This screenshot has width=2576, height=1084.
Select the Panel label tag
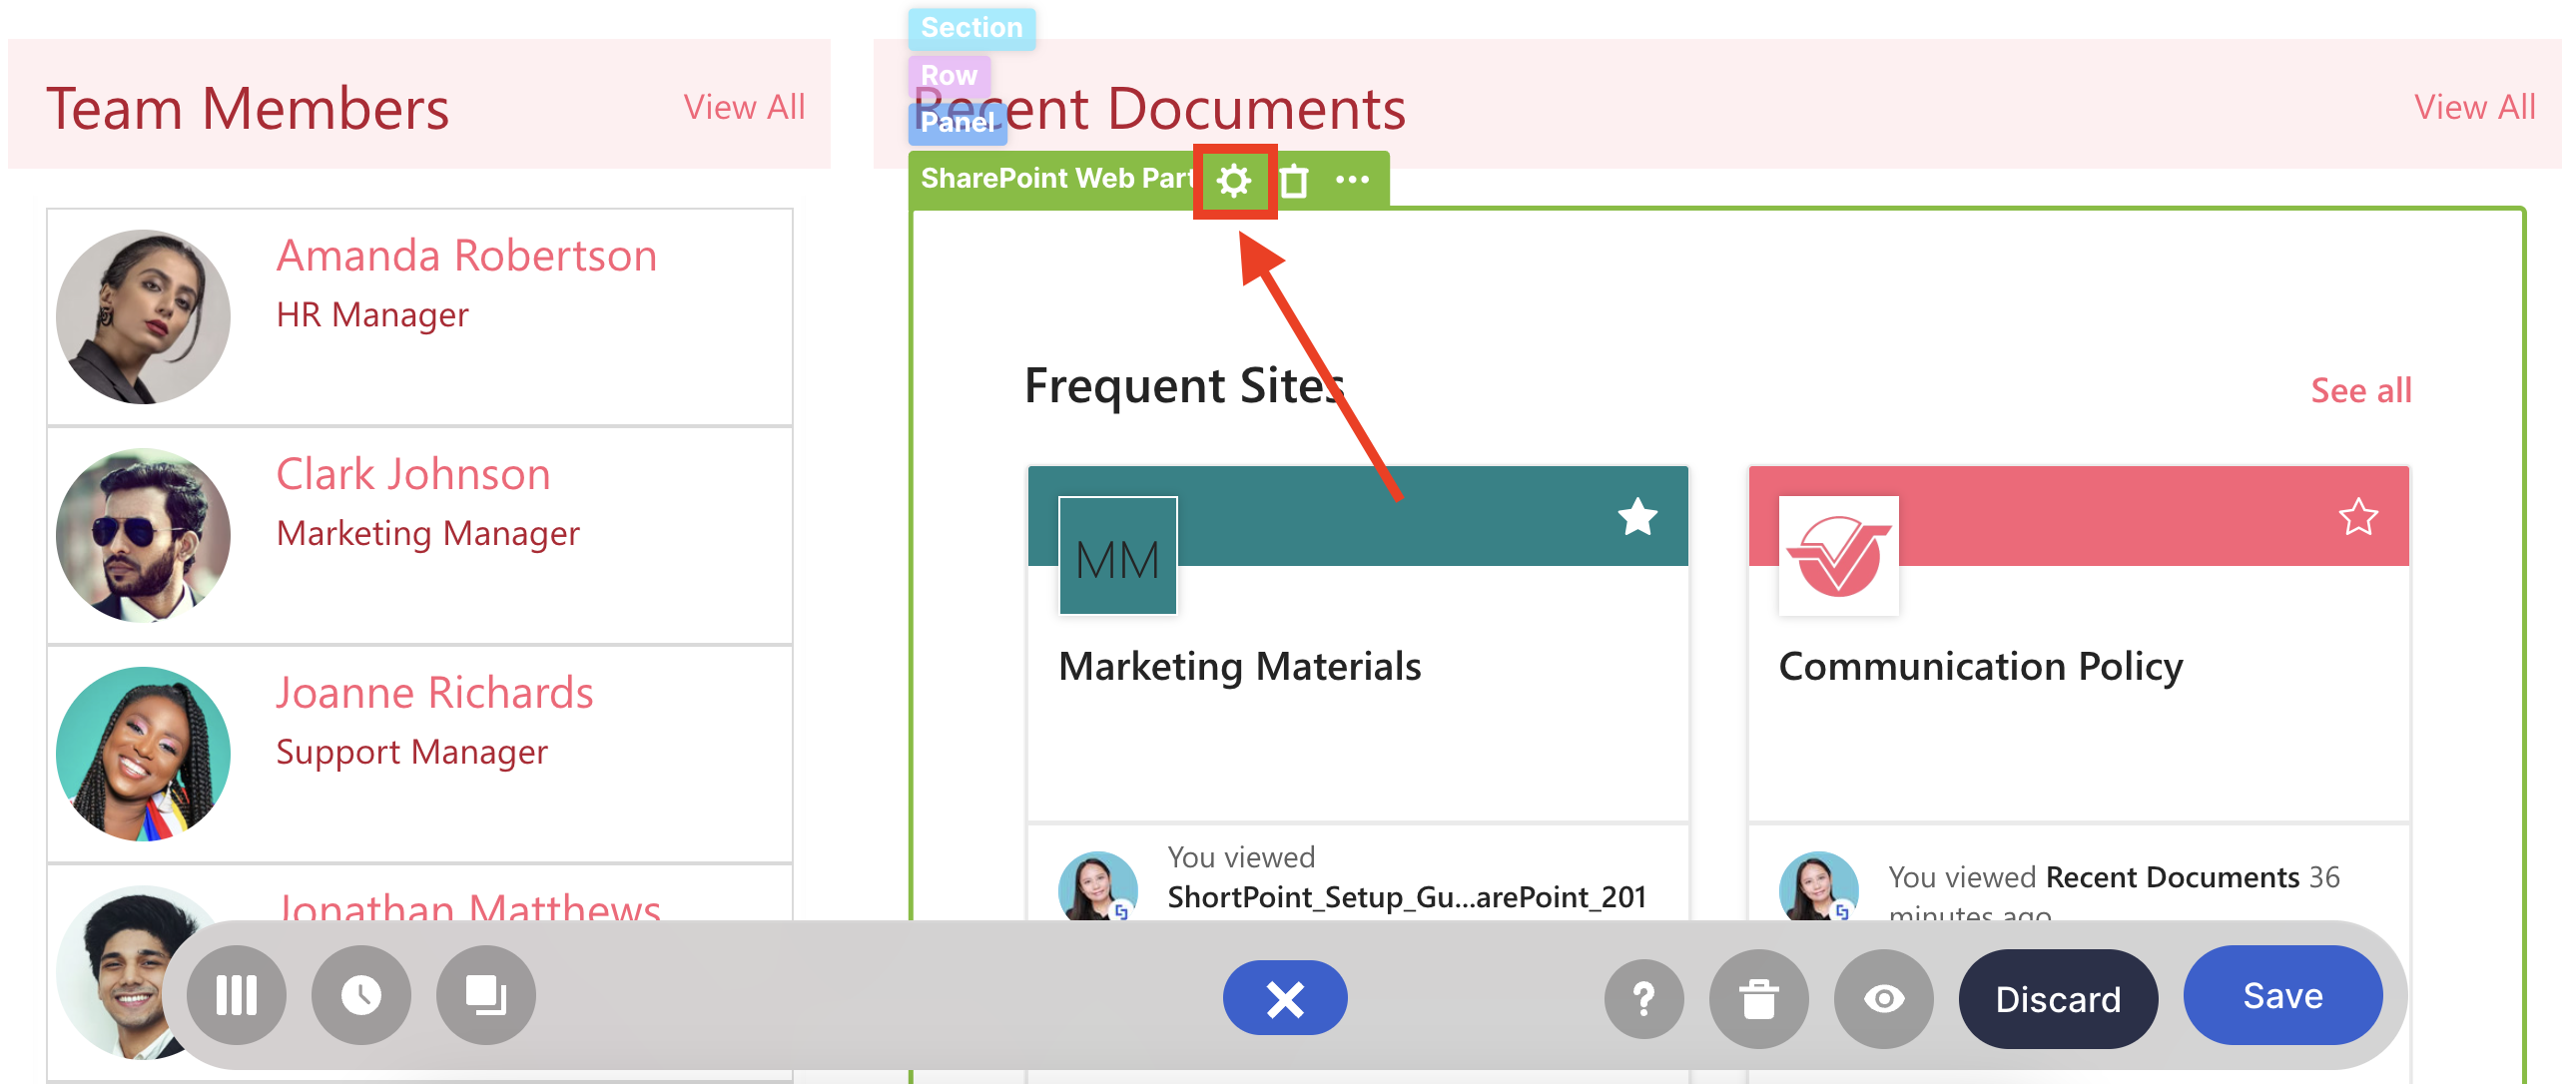pyautogui.click(x=957, y=122)
